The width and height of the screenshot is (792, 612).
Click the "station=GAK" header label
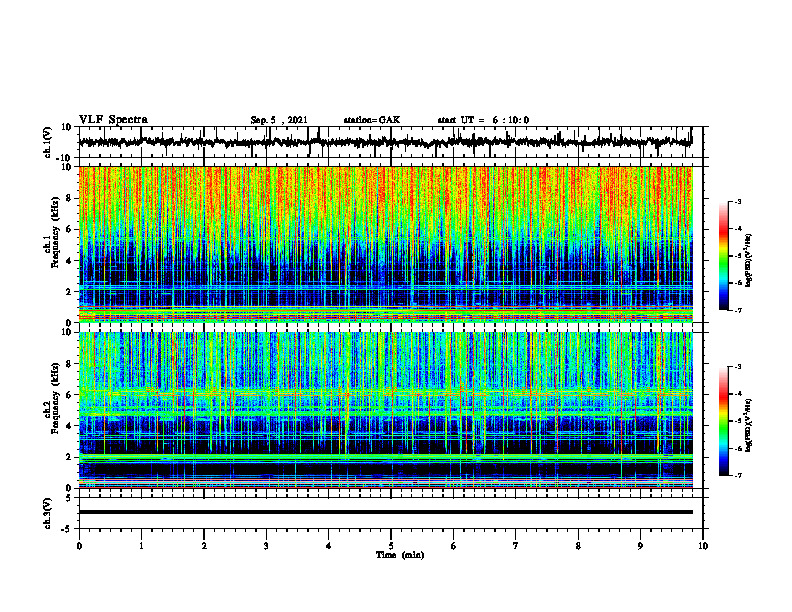pyautogui.click(x=372, y=120)
